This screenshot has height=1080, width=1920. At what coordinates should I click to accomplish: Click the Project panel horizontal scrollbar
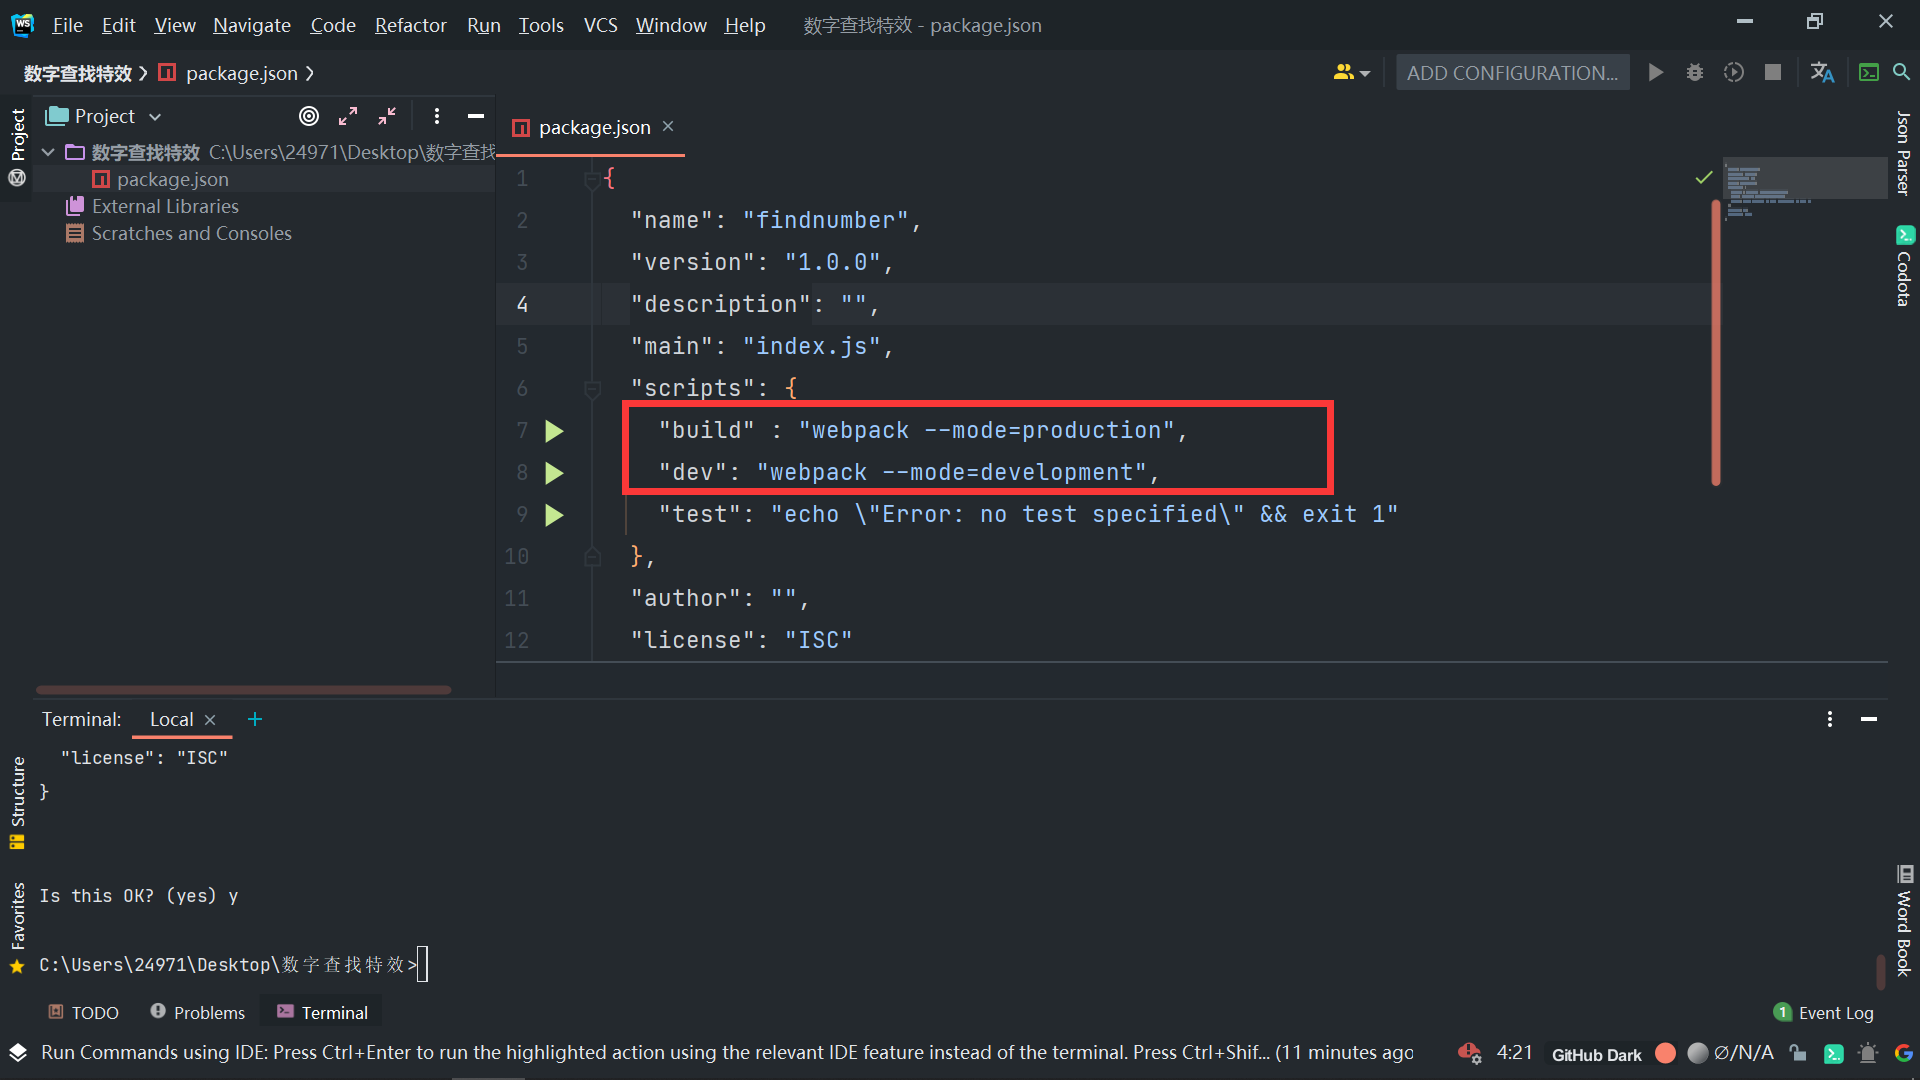click(x=243, y=690)
